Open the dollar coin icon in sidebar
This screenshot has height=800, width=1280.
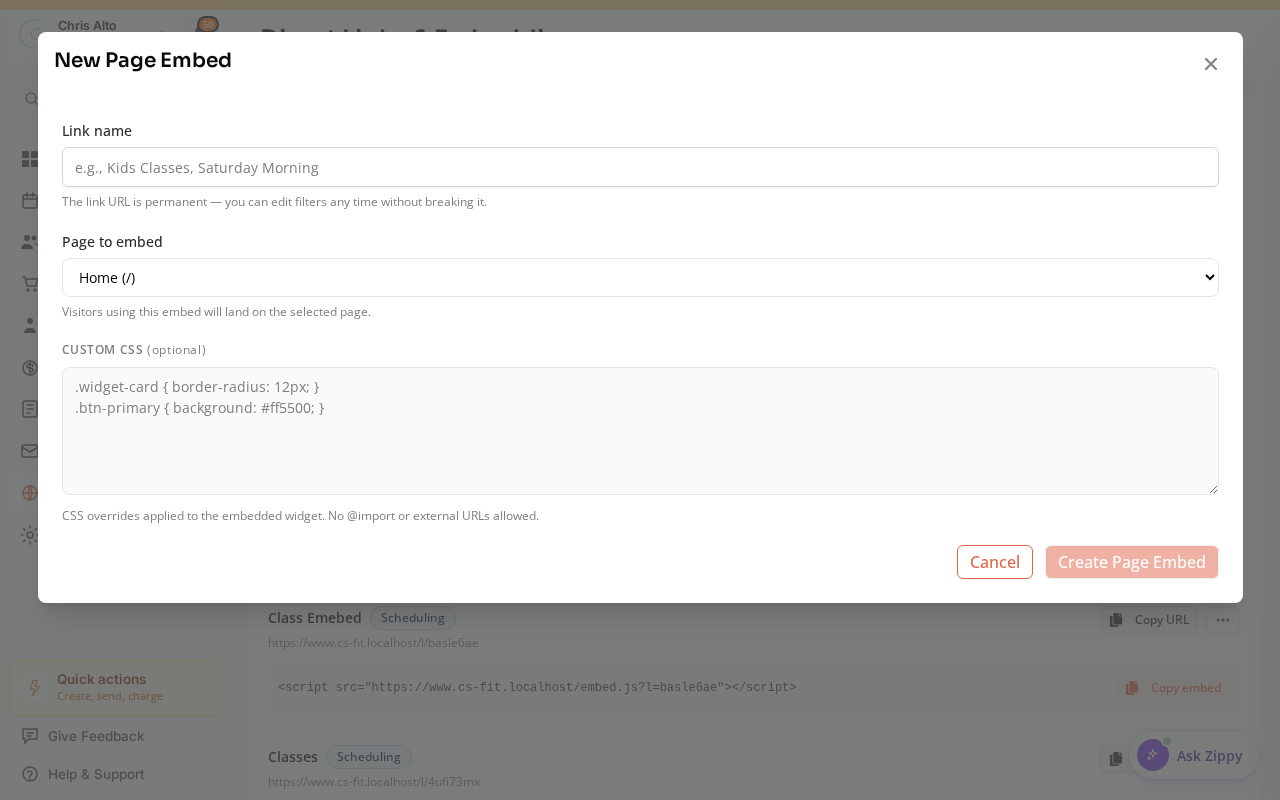click(30, 367)
